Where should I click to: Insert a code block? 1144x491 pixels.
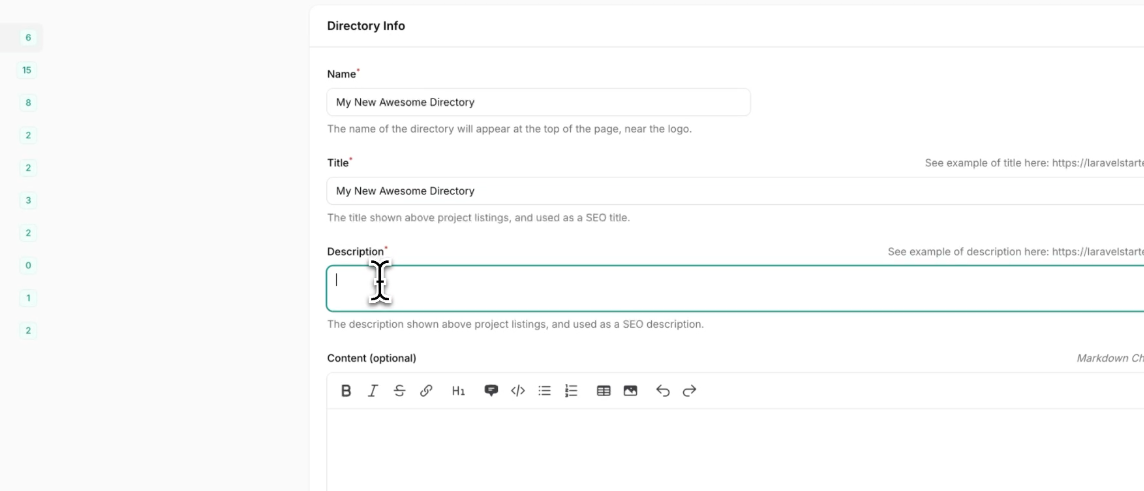click(x=518, y=391)
